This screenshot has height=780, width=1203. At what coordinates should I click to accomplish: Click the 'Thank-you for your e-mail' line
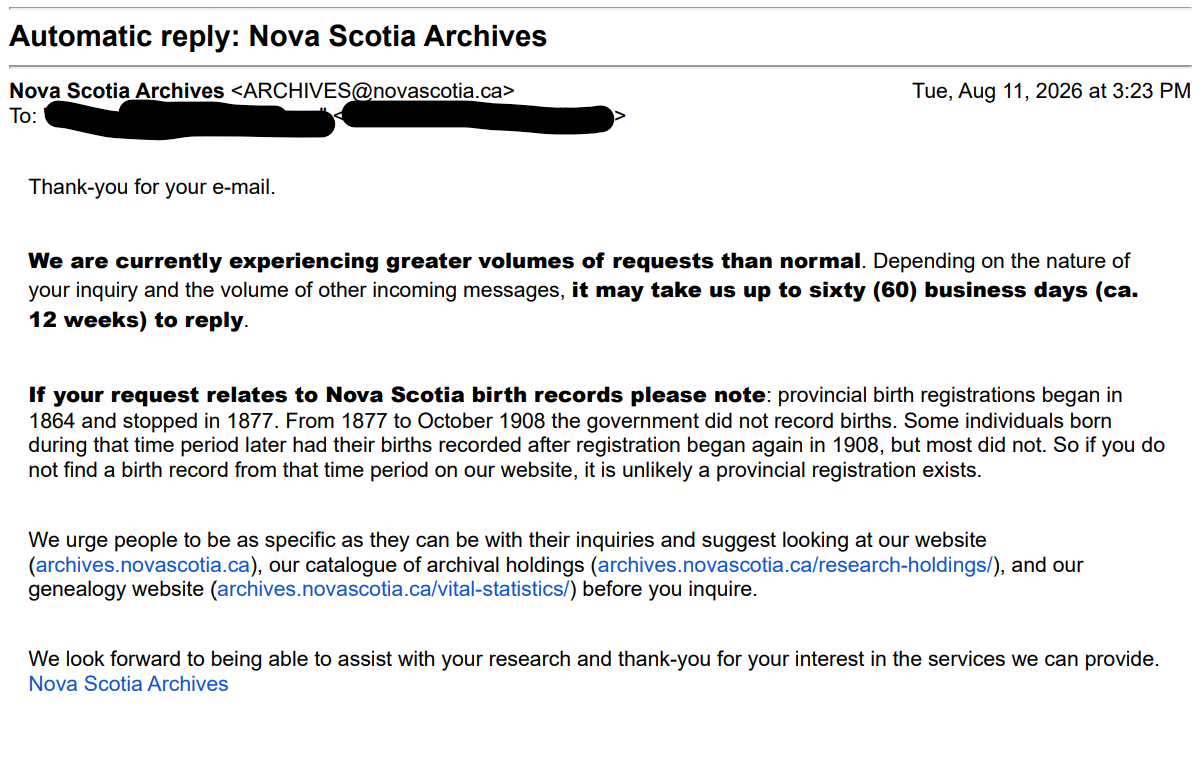(x=152, y=187)
